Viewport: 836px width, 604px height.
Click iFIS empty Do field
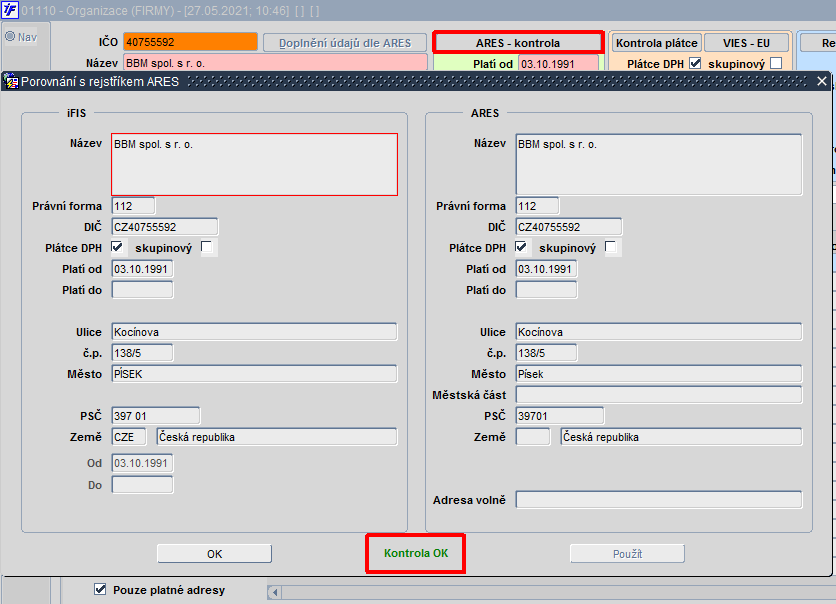click(142, 485)
